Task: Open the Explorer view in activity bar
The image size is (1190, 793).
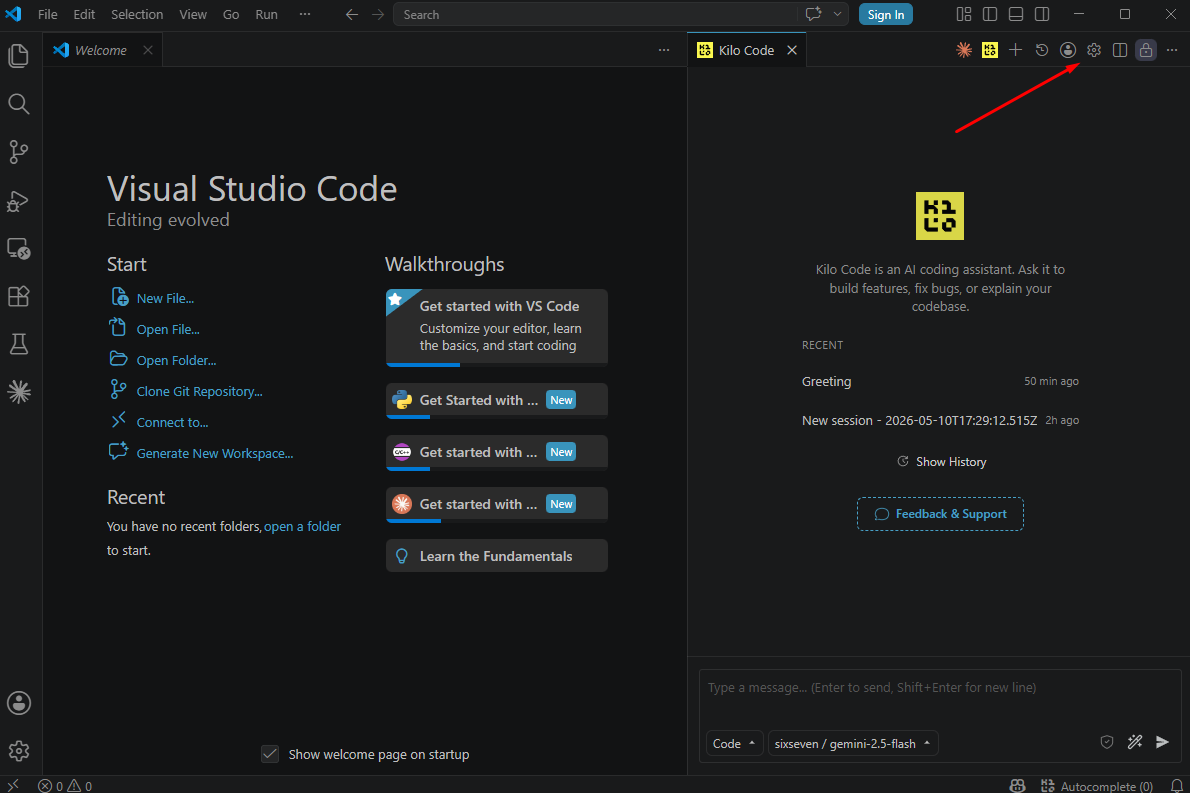Action: [x=19, y=55]
